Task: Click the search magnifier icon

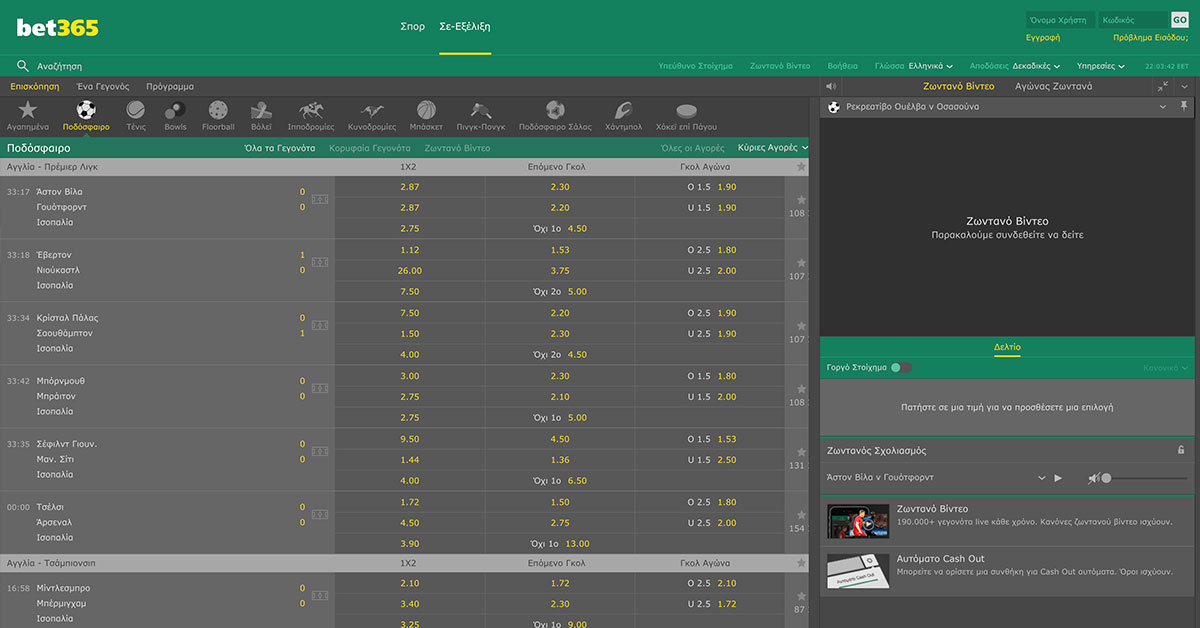Action: pos(22,66)
